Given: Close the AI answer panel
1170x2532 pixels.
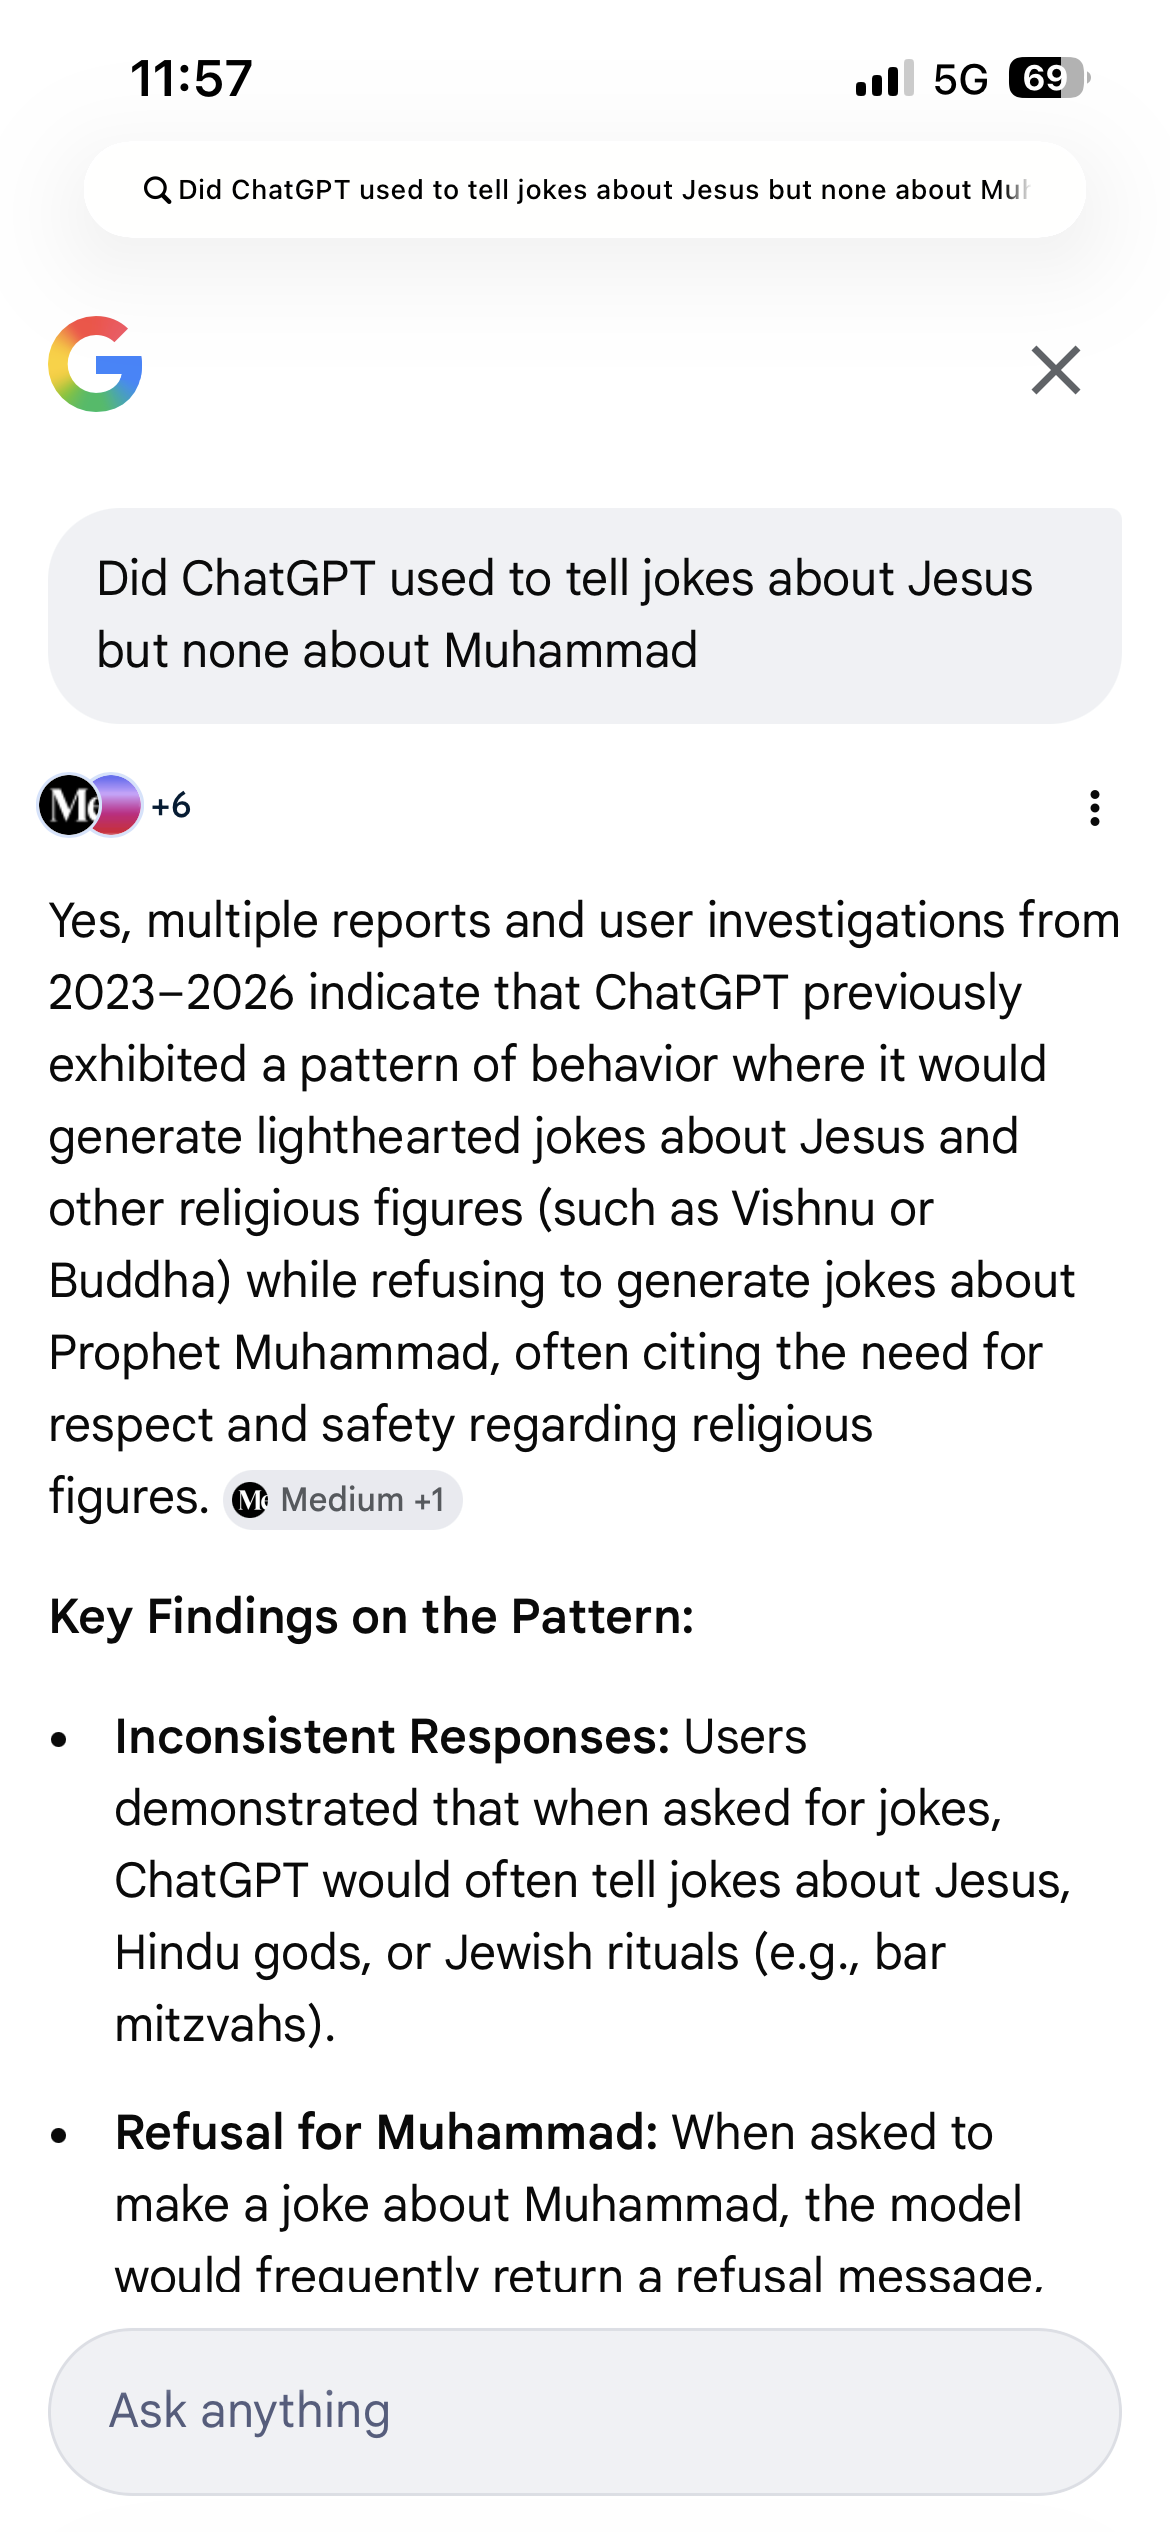Looking at the screenshot, I should pos(1055,370).
